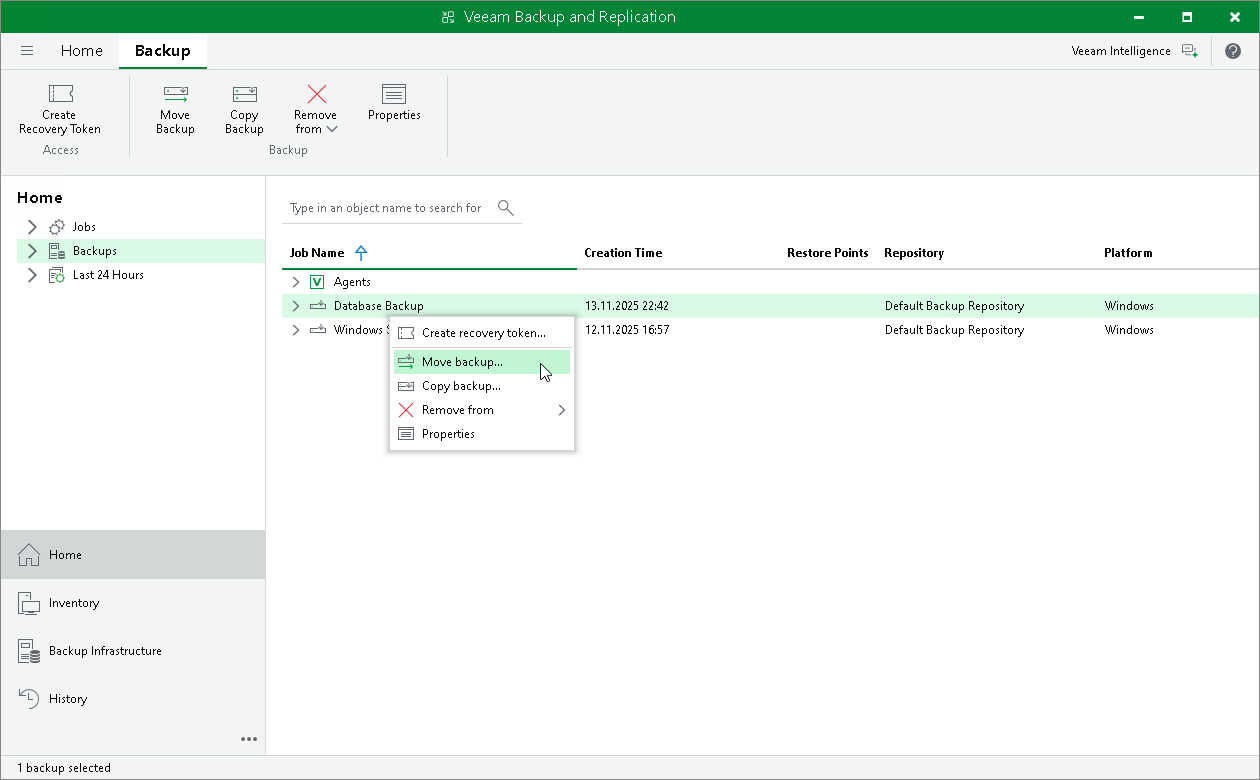Screen dimensions: 1260x780
Task: Focus the object name search field
Action: coord(388,208)
